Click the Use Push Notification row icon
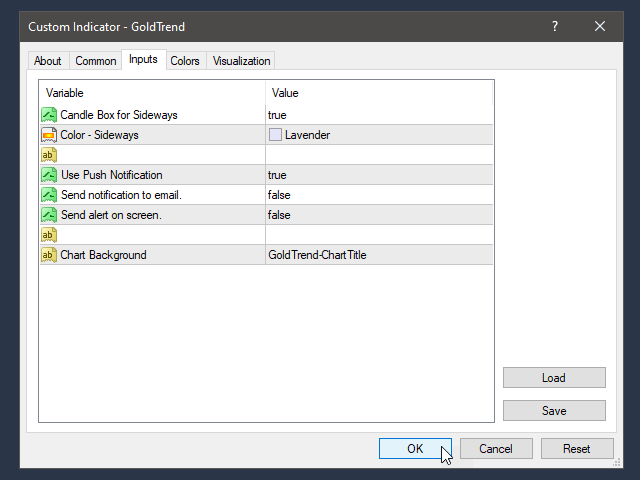Image resolution: width=640 pixels, height=480 pixels. coord(49,175)
